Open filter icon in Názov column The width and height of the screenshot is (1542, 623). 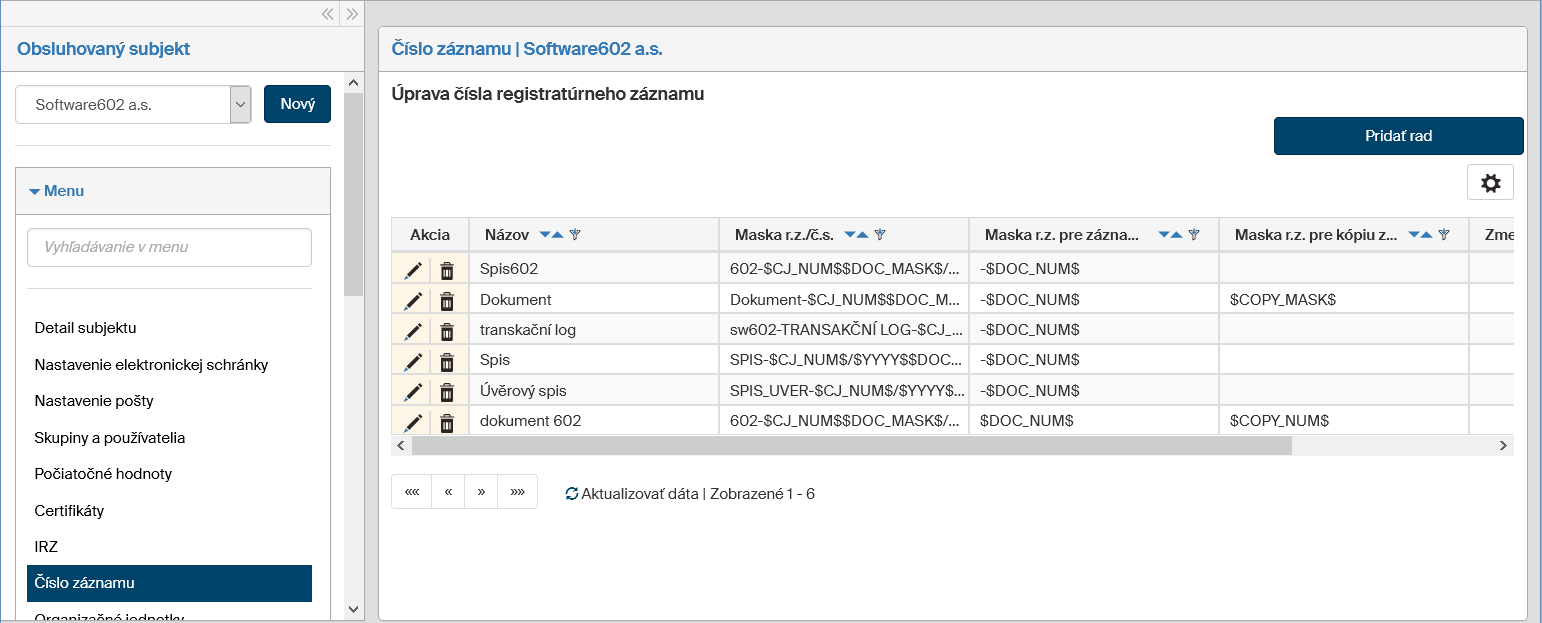[x=575, y=235]
